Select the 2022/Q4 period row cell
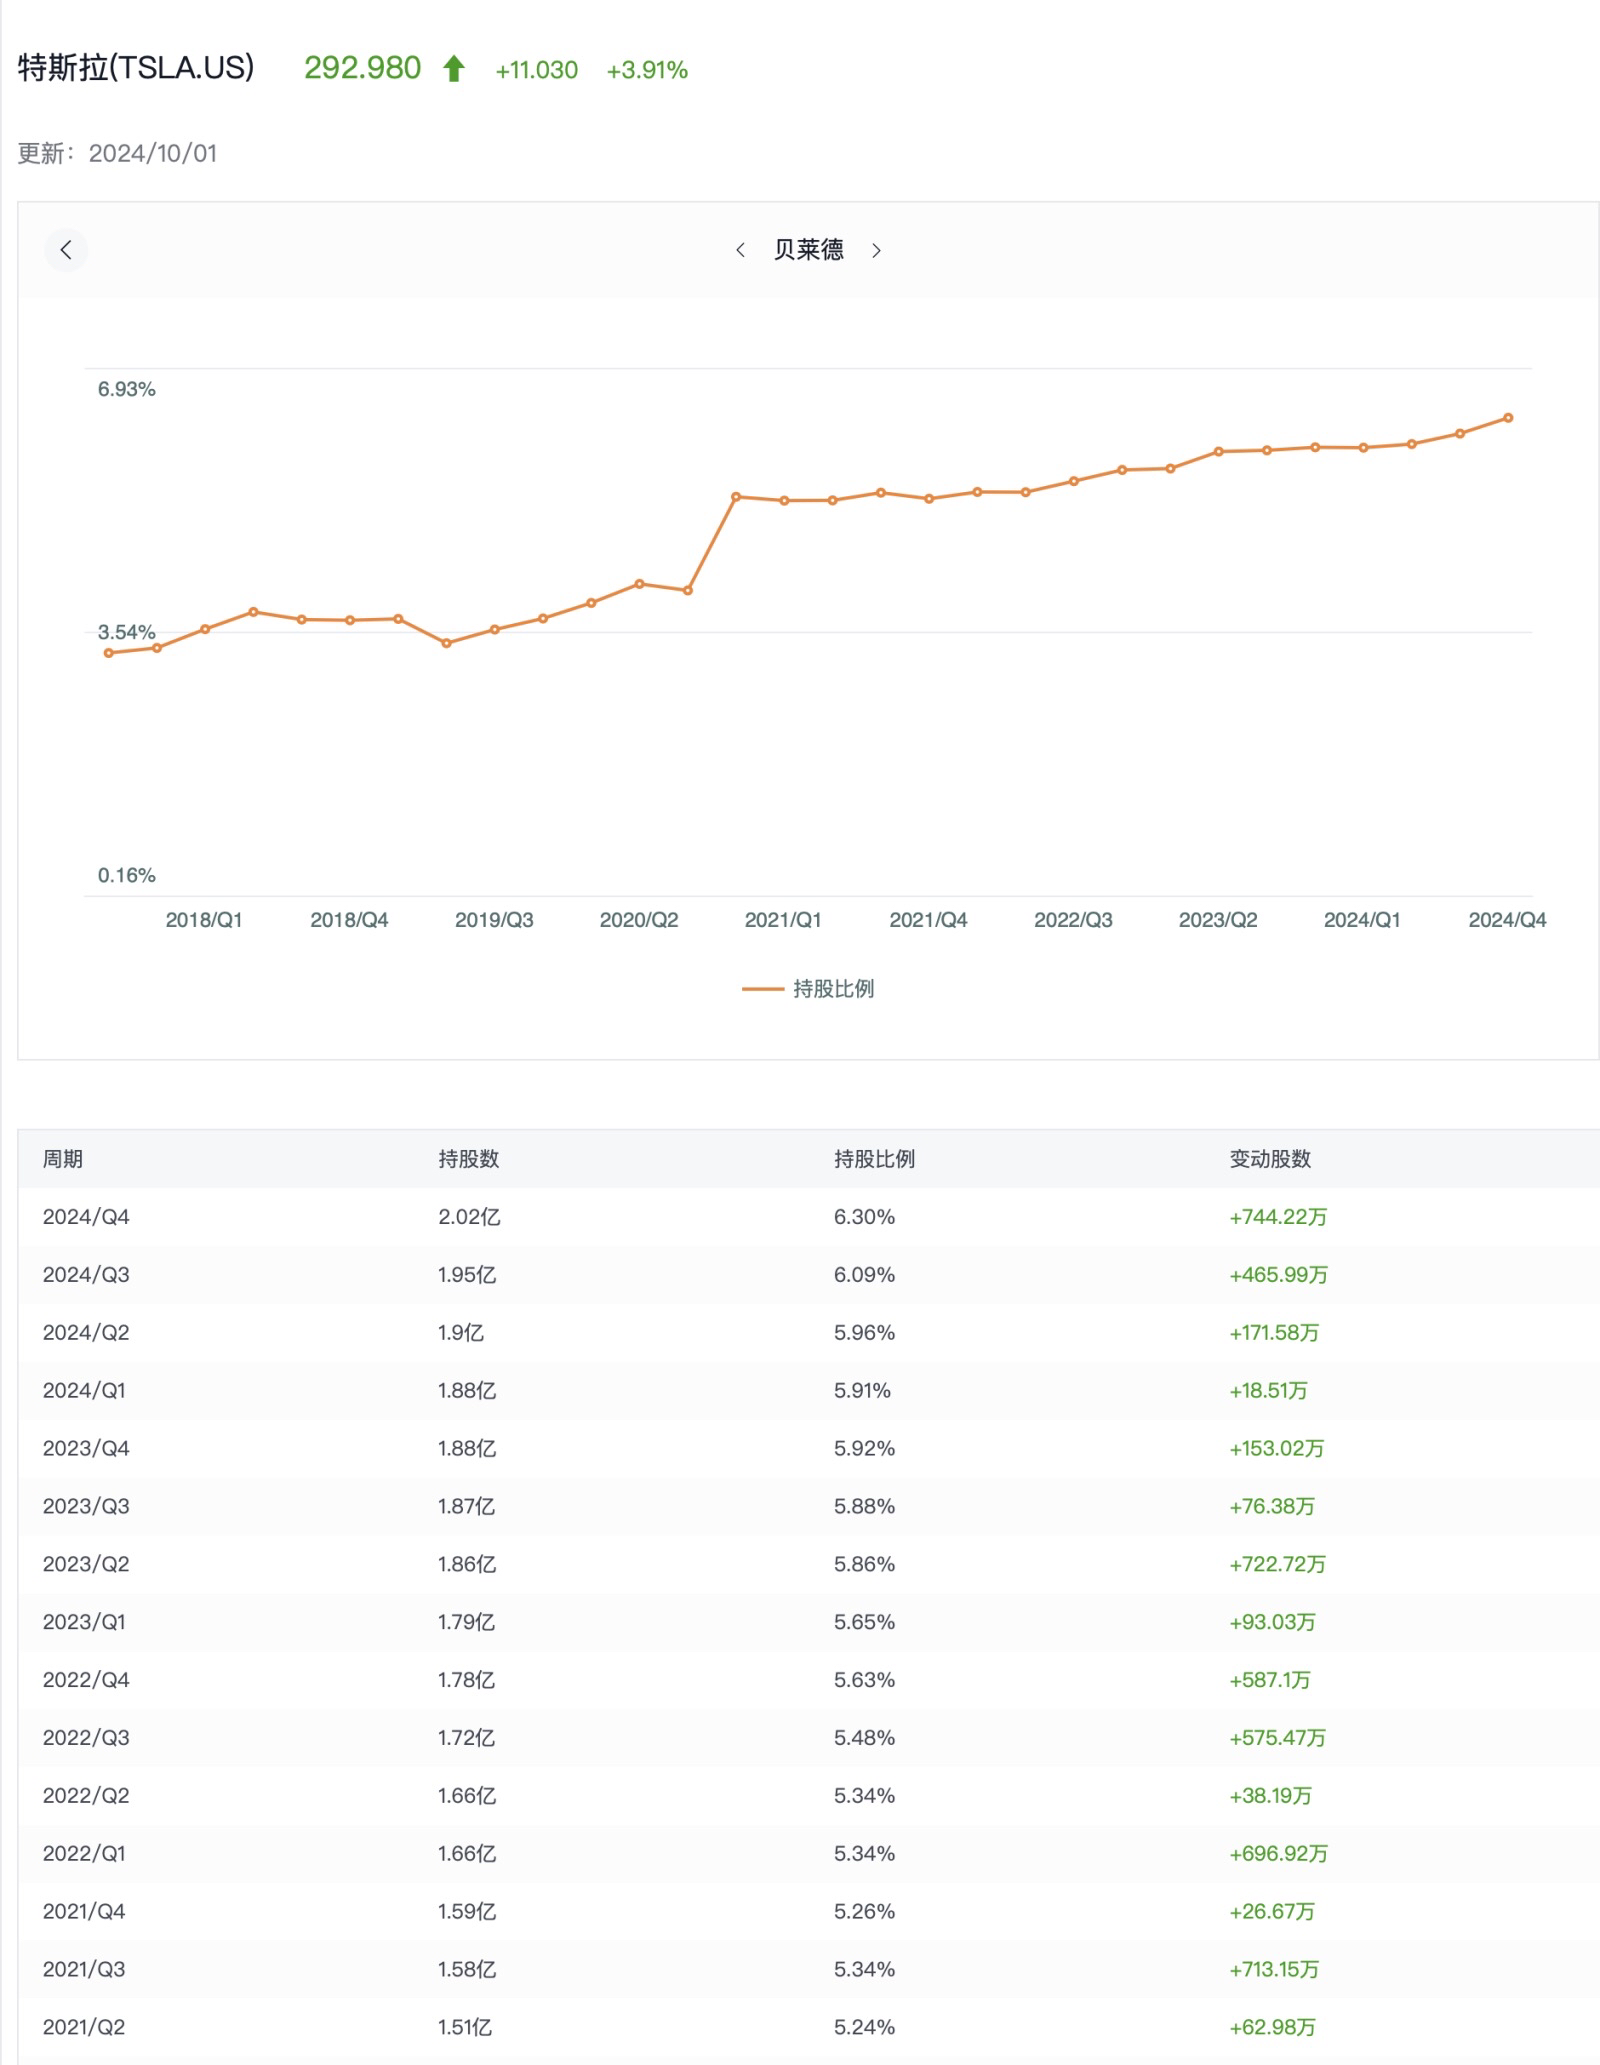The width and height of the screenshot is (1600, 2065). point(86,1680)
